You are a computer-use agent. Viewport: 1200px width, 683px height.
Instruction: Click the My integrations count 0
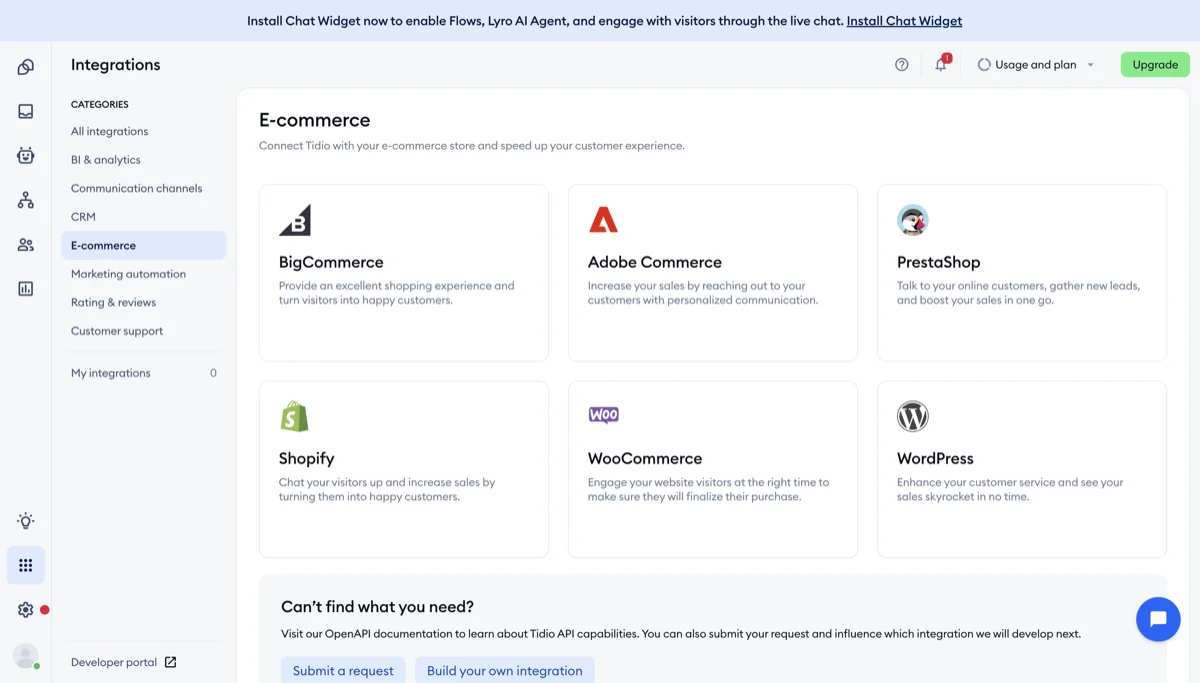click(213, 373)
